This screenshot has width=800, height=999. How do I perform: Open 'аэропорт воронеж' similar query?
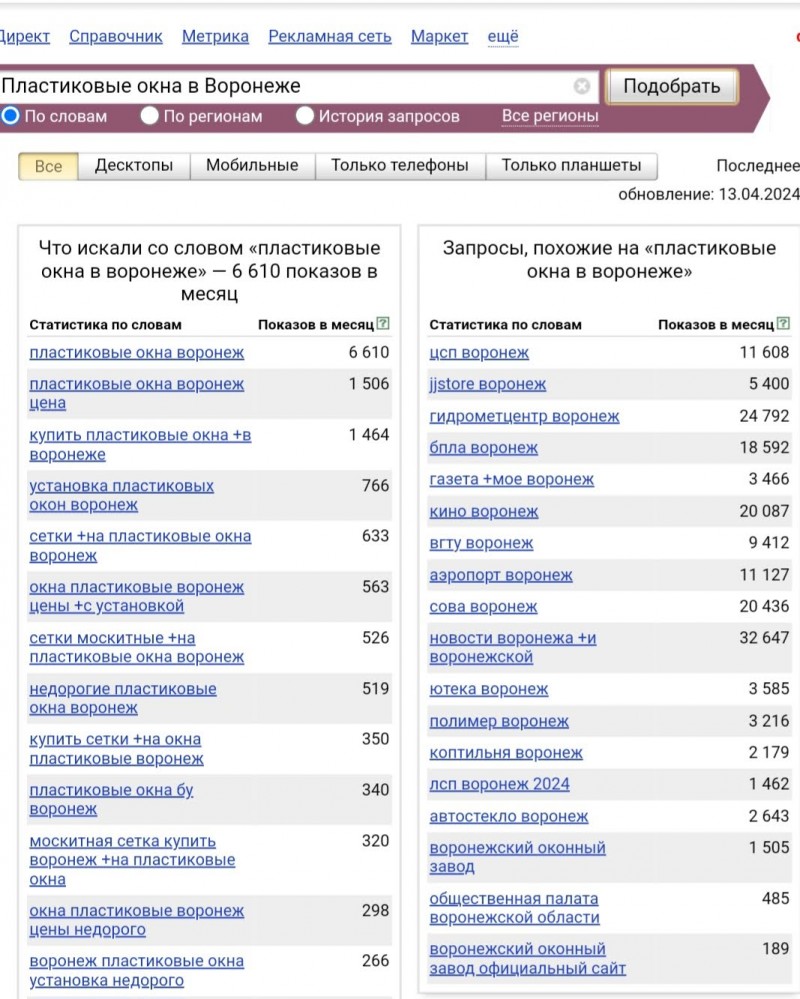[x=501, y=575]
